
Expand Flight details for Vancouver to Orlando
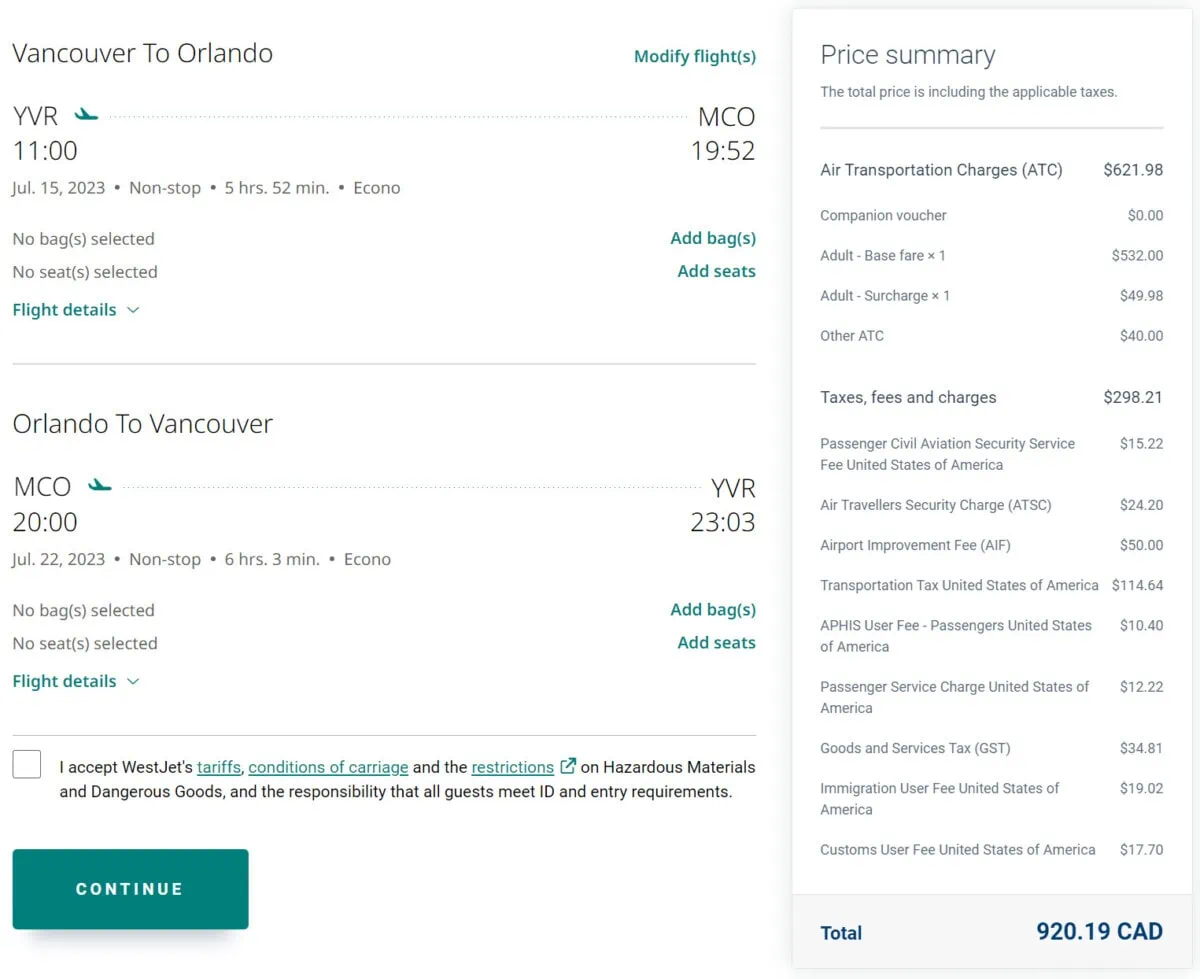[x=65, y=310]
